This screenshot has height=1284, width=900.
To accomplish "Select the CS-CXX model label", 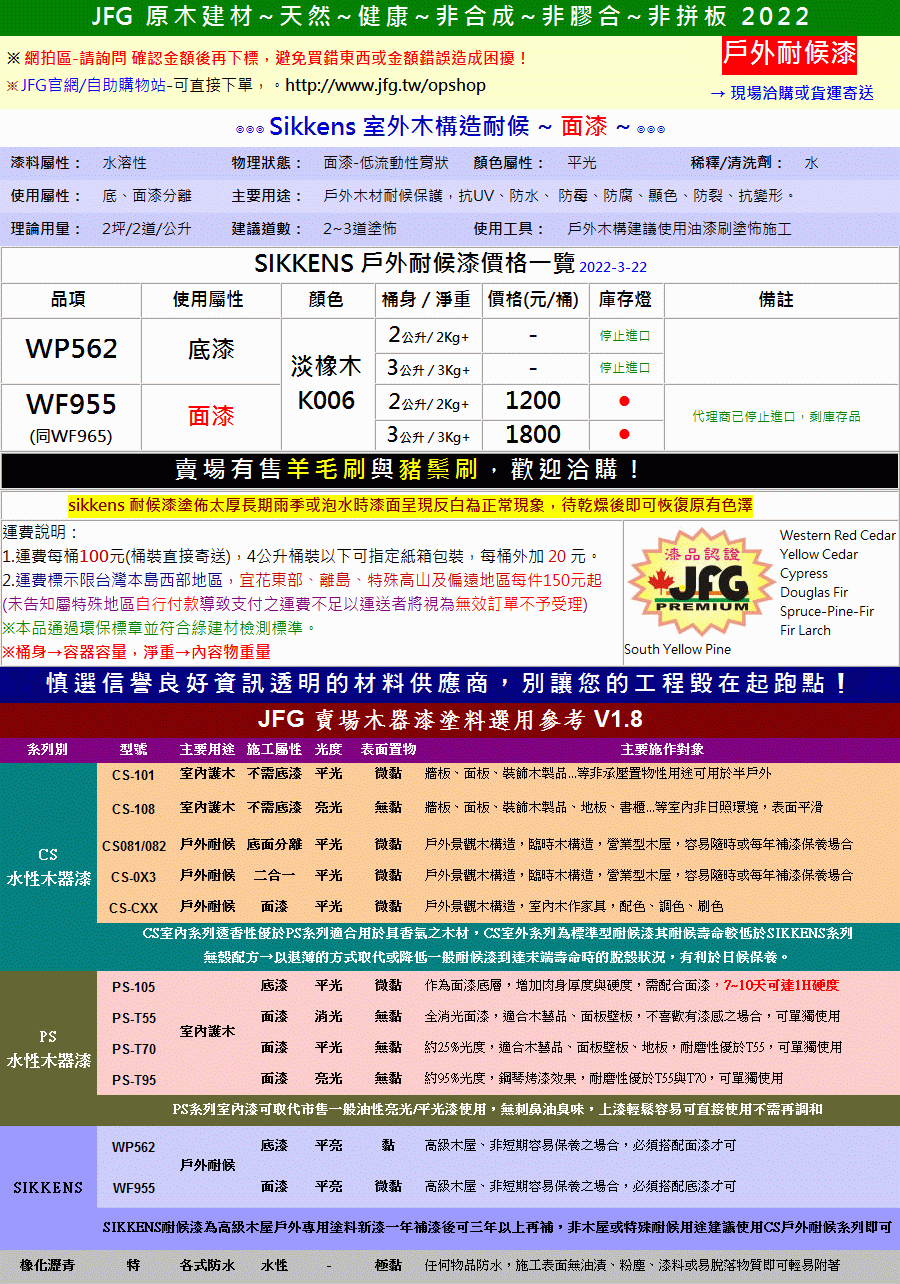I will pyautogui.click(x=133, y=909).
